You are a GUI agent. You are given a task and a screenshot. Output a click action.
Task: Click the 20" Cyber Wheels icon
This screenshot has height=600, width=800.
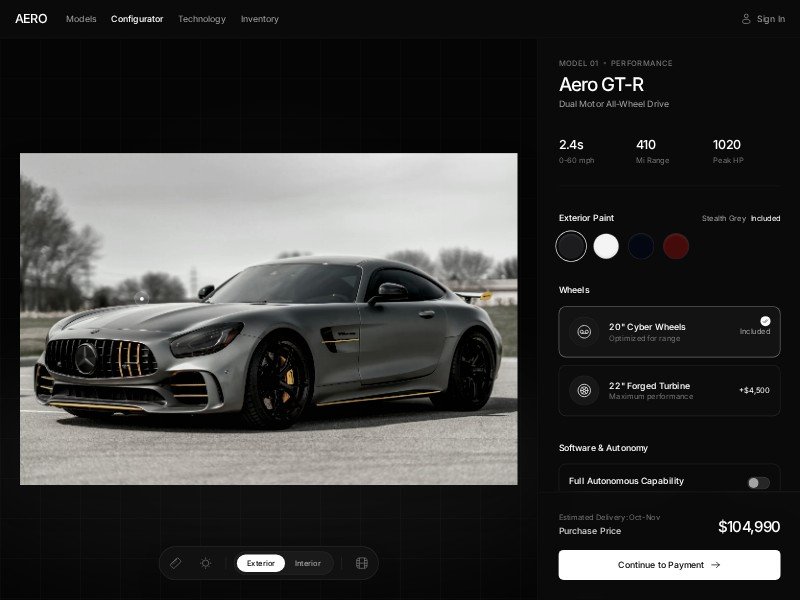tap(584, 332)
